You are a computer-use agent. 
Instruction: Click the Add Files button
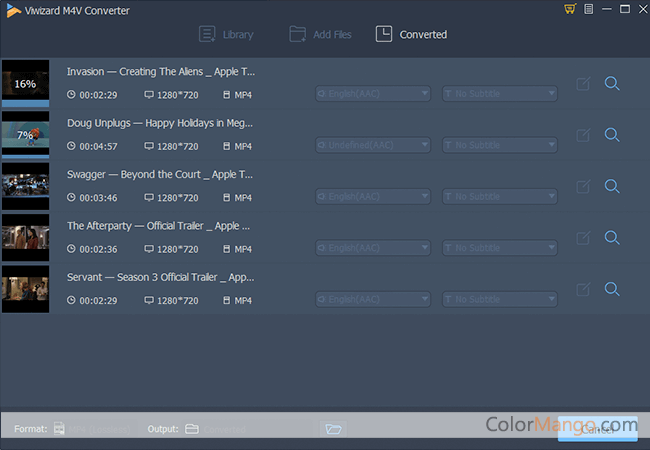tap(320, 35)
